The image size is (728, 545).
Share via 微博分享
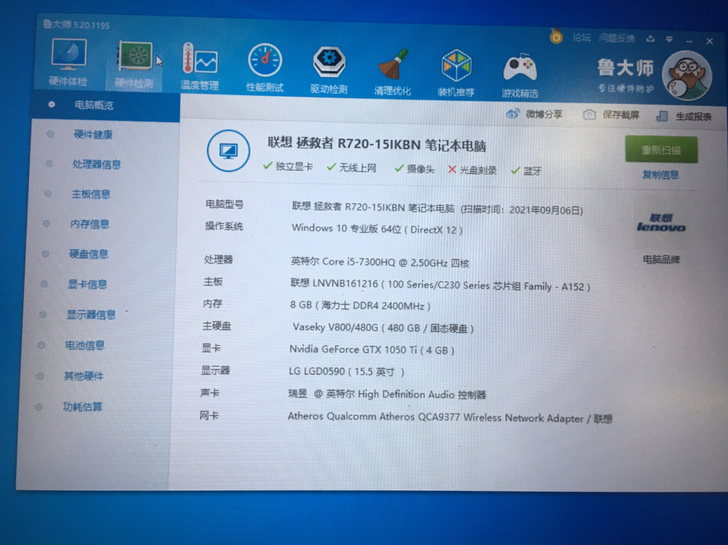point(534,114)
